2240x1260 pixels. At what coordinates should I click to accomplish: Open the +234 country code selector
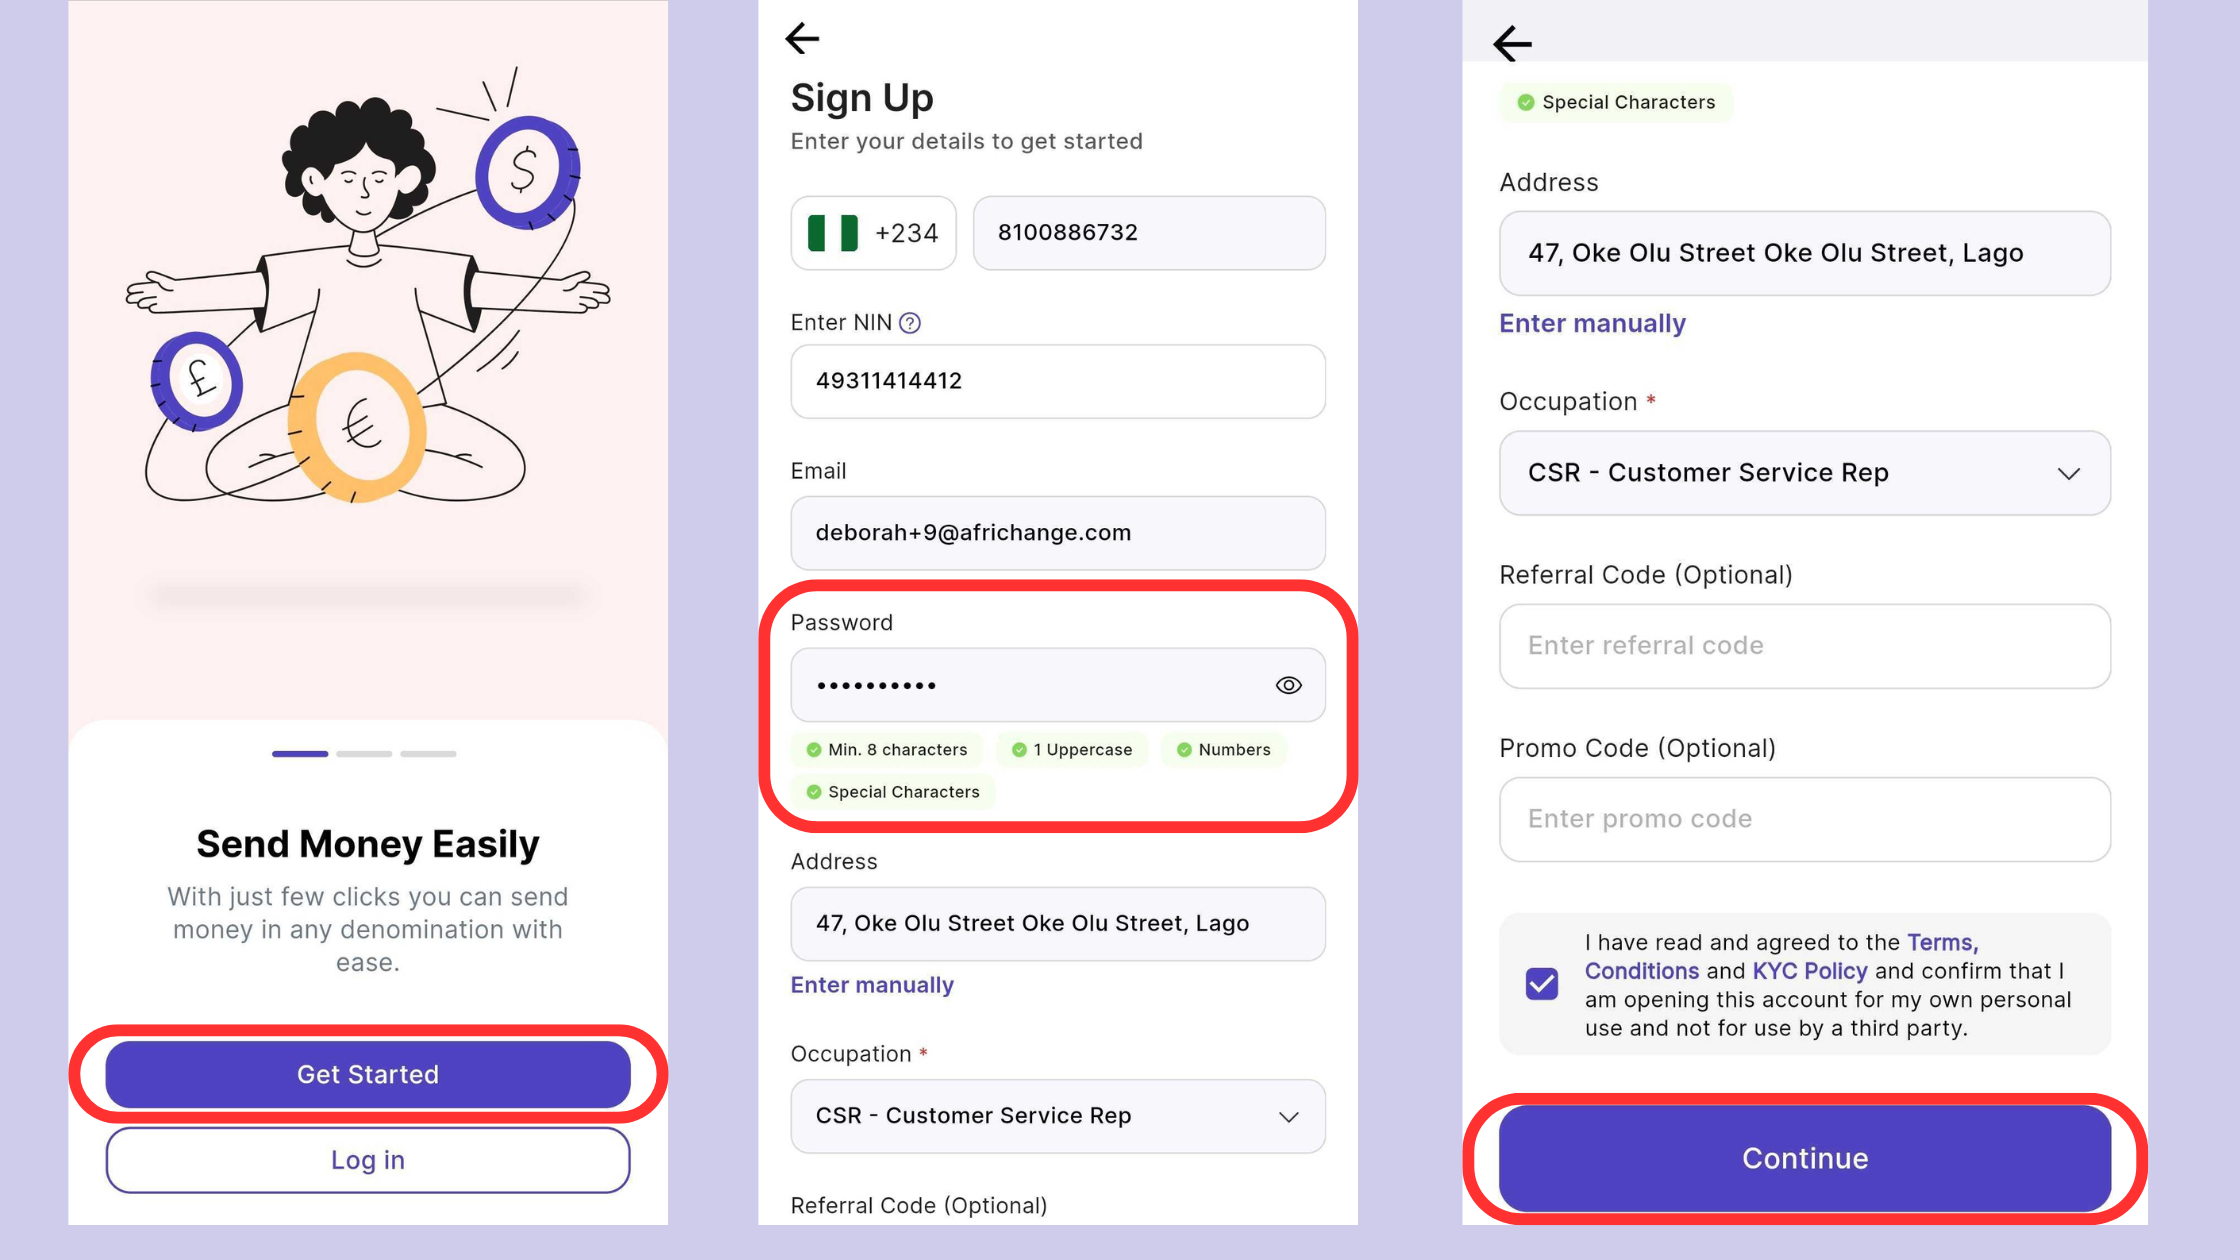873,233
